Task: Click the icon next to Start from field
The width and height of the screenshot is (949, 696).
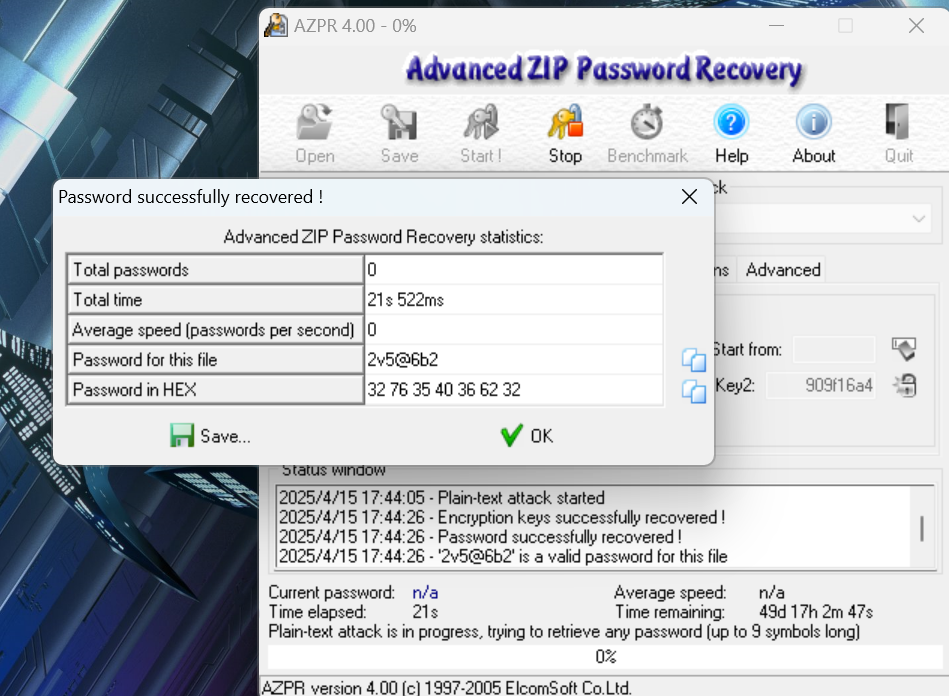Action: click(x=904, y=349)
